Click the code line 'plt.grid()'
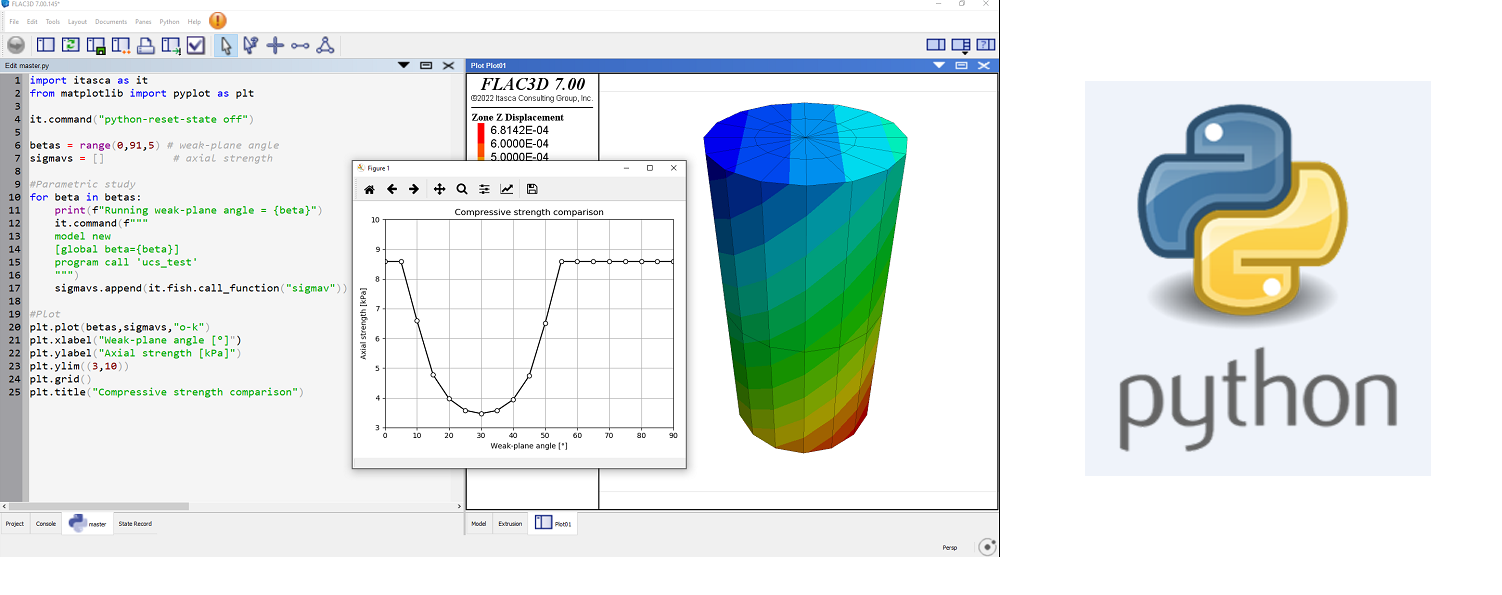The height and width of the screenshot is (595, 1502). pos(60,379)
